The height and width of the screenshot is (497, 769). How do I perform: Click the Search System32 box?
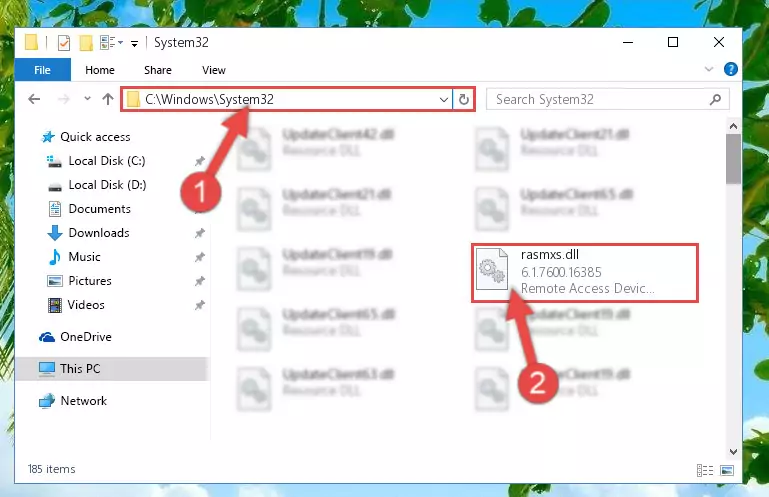click(607, 99)
